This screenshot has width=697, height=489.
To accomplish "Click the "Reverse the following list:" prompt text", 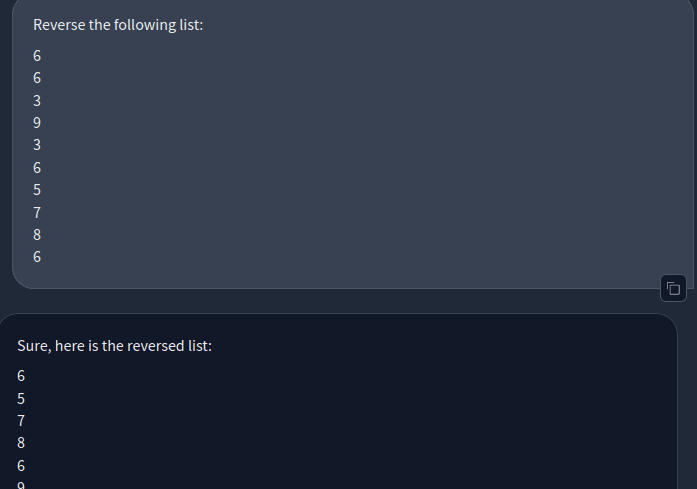I will pyautogui.click(x=118, y=24).
